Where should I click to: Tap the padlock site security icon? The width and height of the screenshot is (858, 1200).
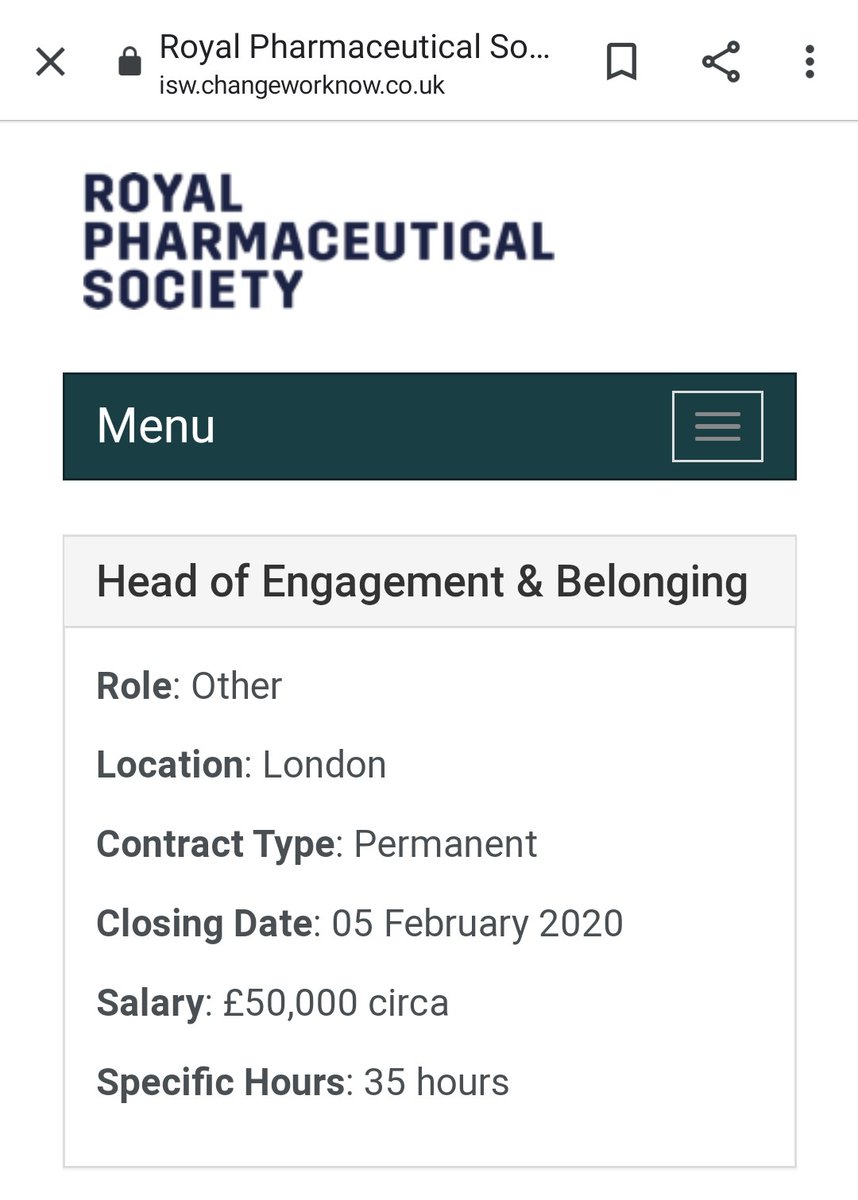(129, 63)
